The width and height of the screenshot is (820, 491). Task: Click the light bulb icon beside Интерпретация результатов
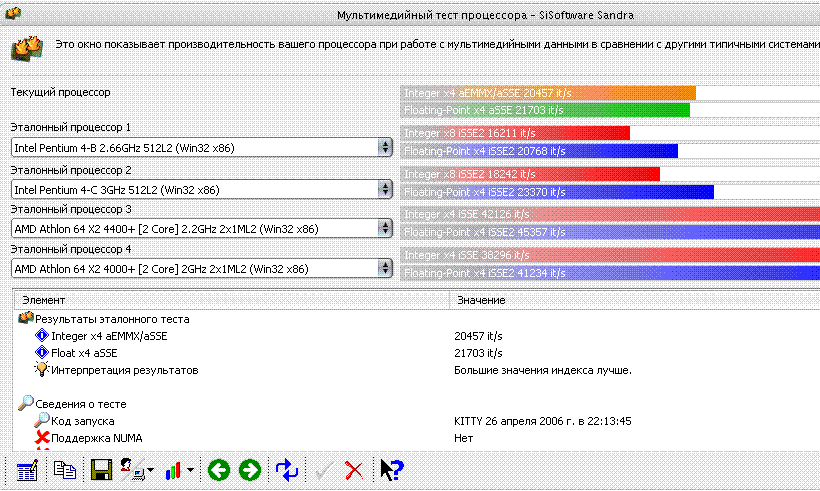coord(41,369)
